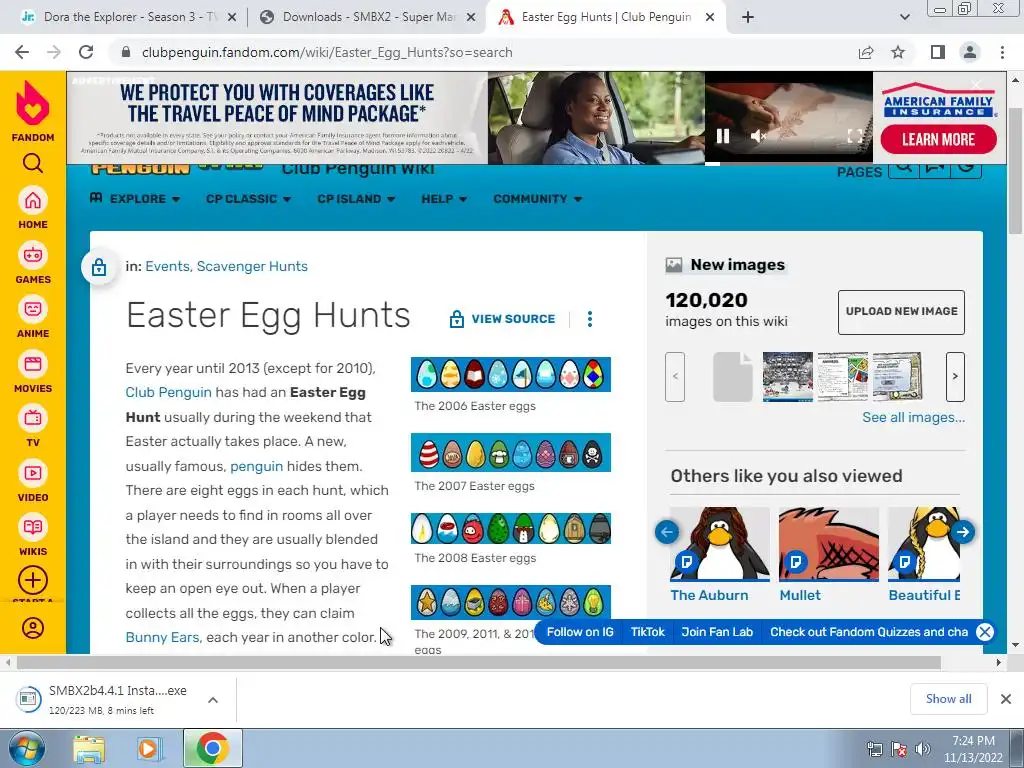The height and width of the screenshot is (768, 1024).
Task: Click View Source button
Action: pos(502,319)
